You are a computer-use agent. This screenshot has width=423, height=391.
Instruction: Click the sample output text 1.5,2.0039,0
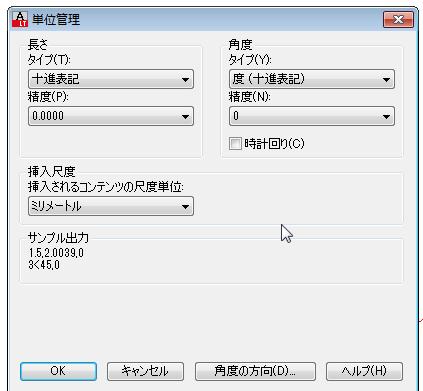tap(56, 253)
